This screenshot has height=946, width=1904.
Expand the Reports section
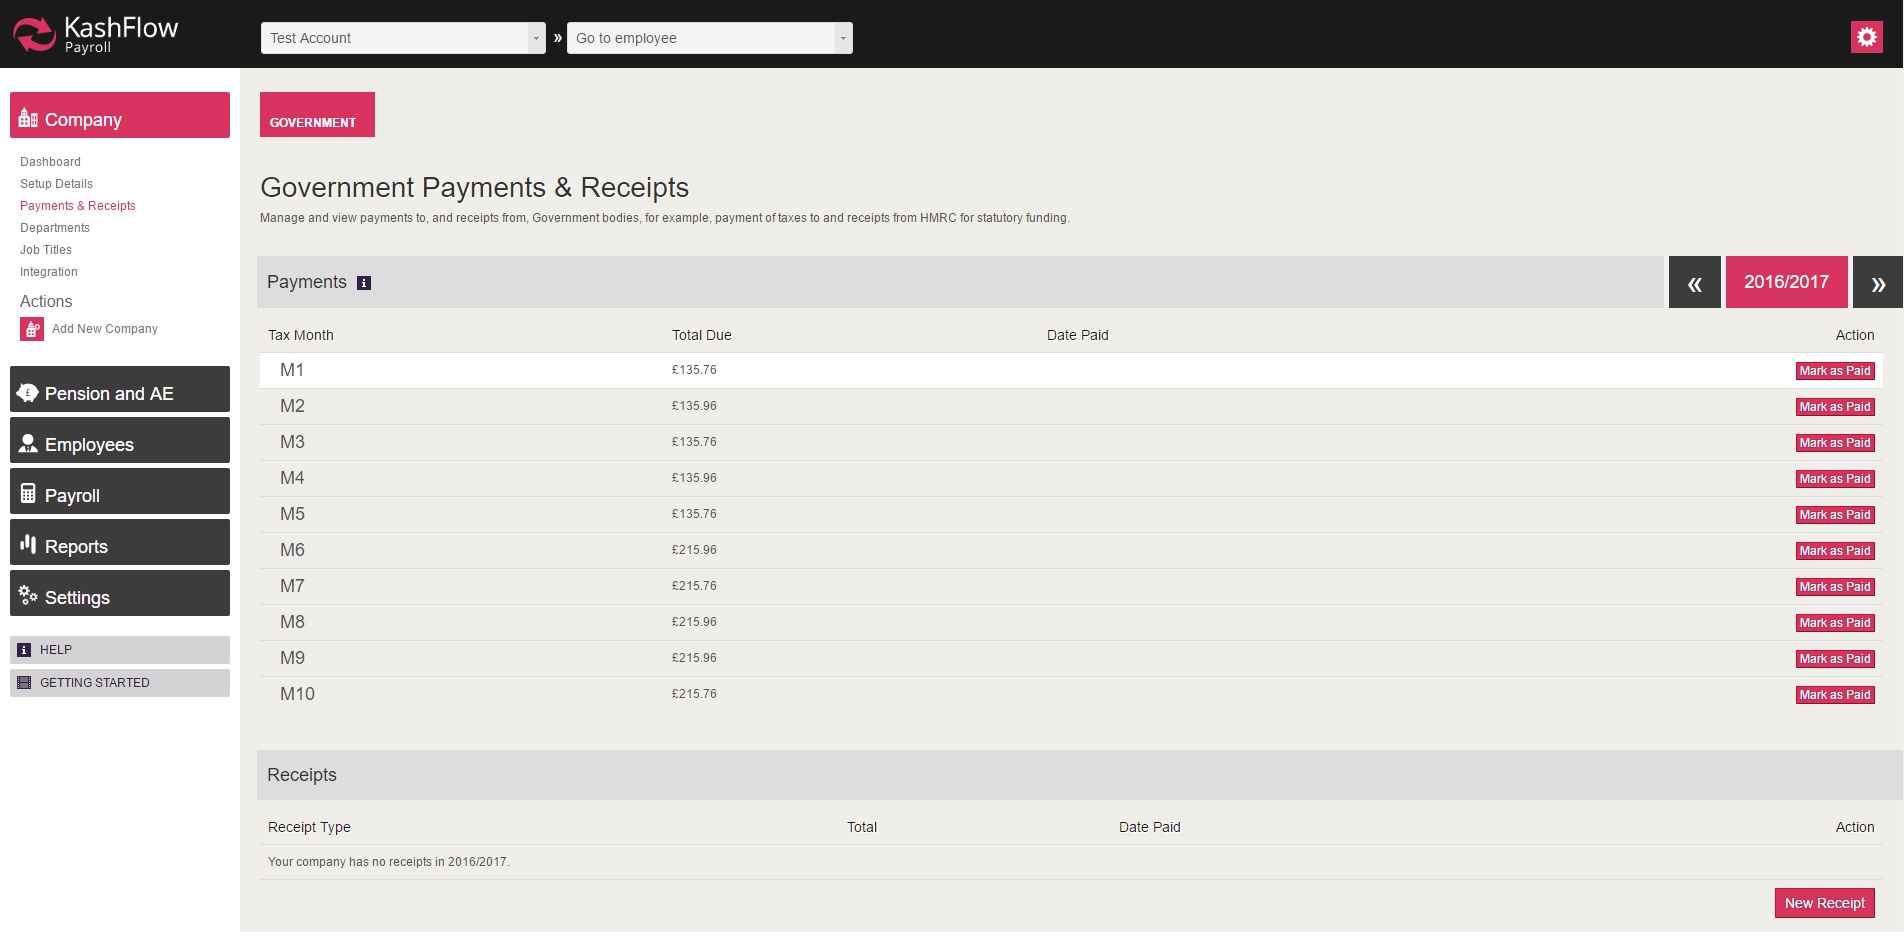point(120,542)
